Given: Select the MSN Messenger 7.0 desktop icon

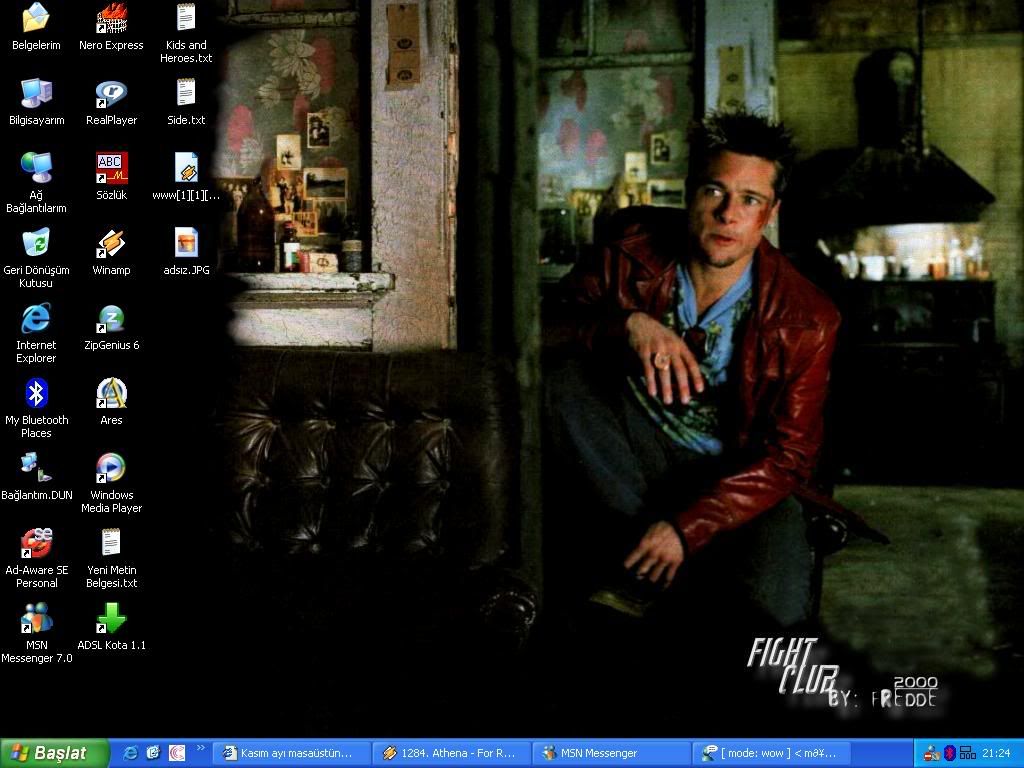Looking at the screenshot, I should coord(36,619).
